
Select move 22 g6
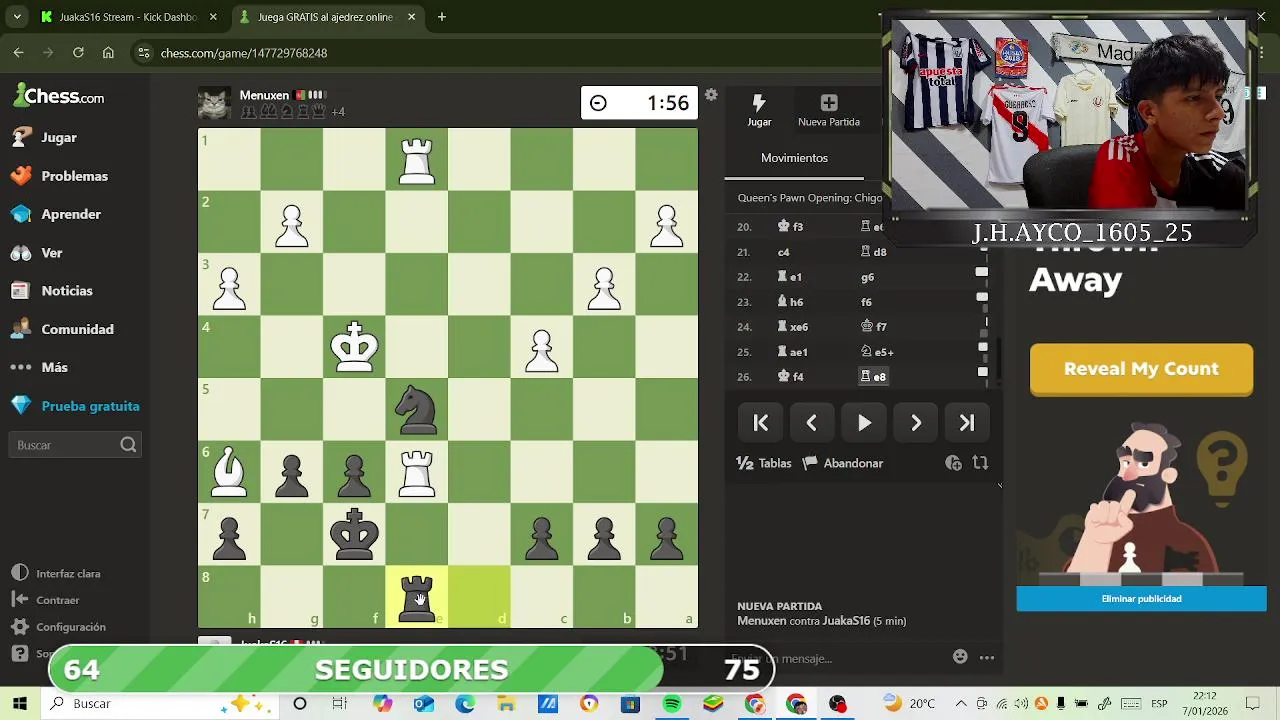coord(867,277)
